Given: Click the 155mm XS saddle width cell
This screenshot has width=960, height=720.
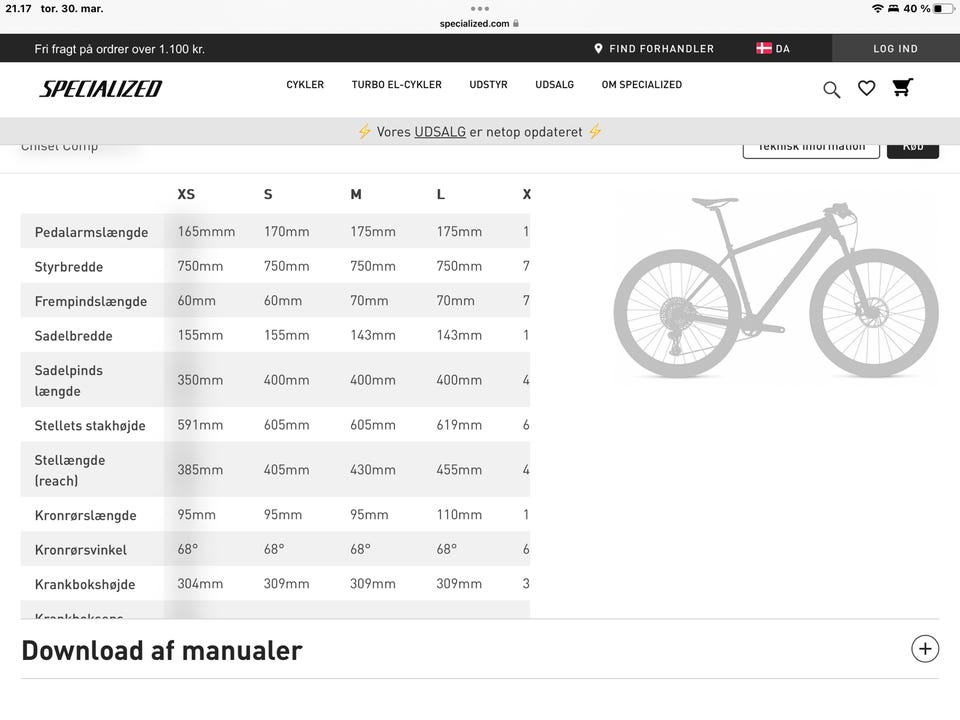Looking at the screenshot, I should tap(200, 335).
